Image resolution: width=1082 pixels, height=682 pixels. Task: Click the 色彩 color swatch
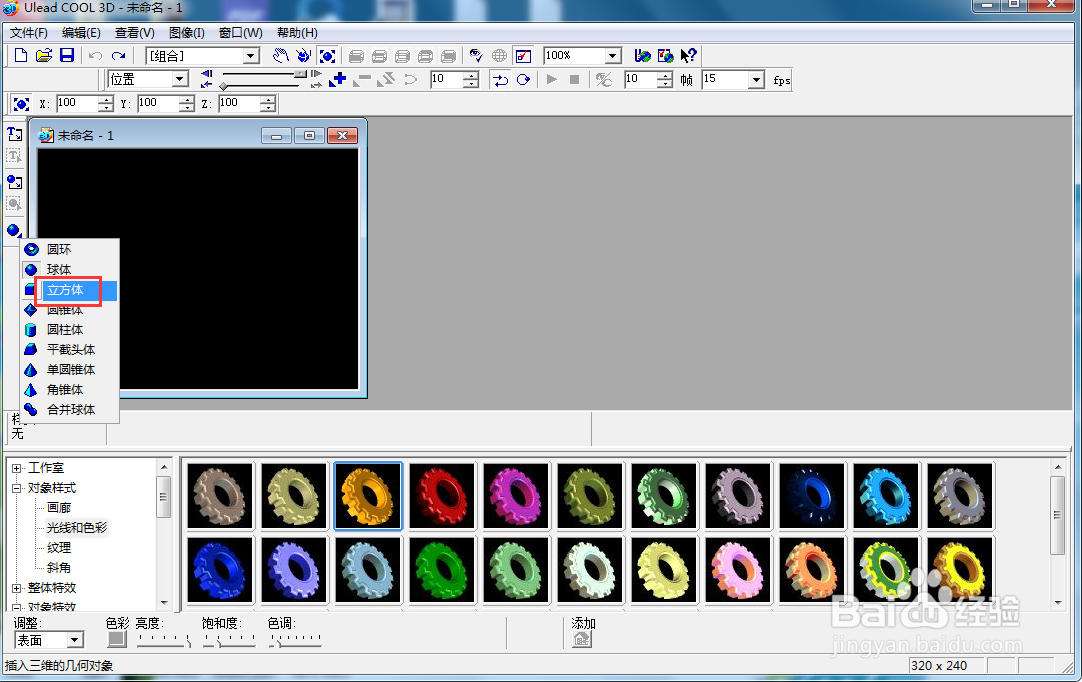point(117,639)
